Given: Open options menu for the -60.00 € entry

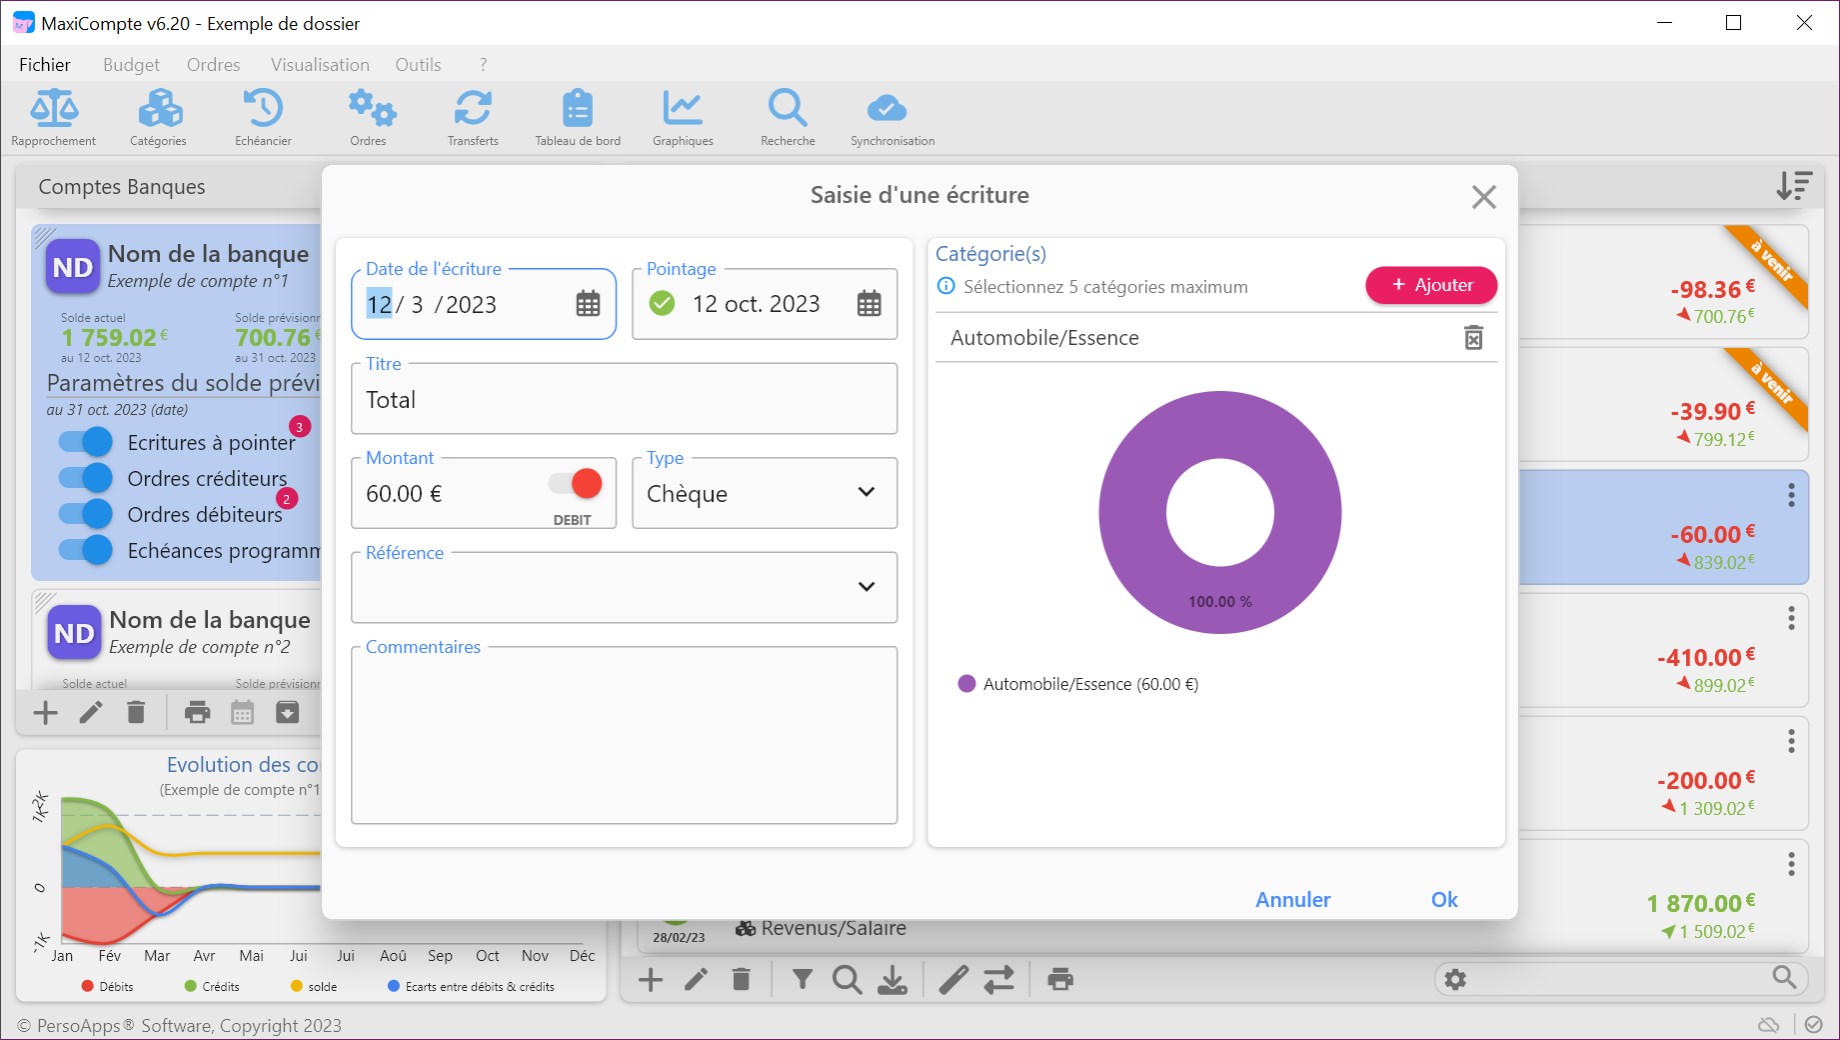Looking at the screenshot, I should (x=1791, y=495).
